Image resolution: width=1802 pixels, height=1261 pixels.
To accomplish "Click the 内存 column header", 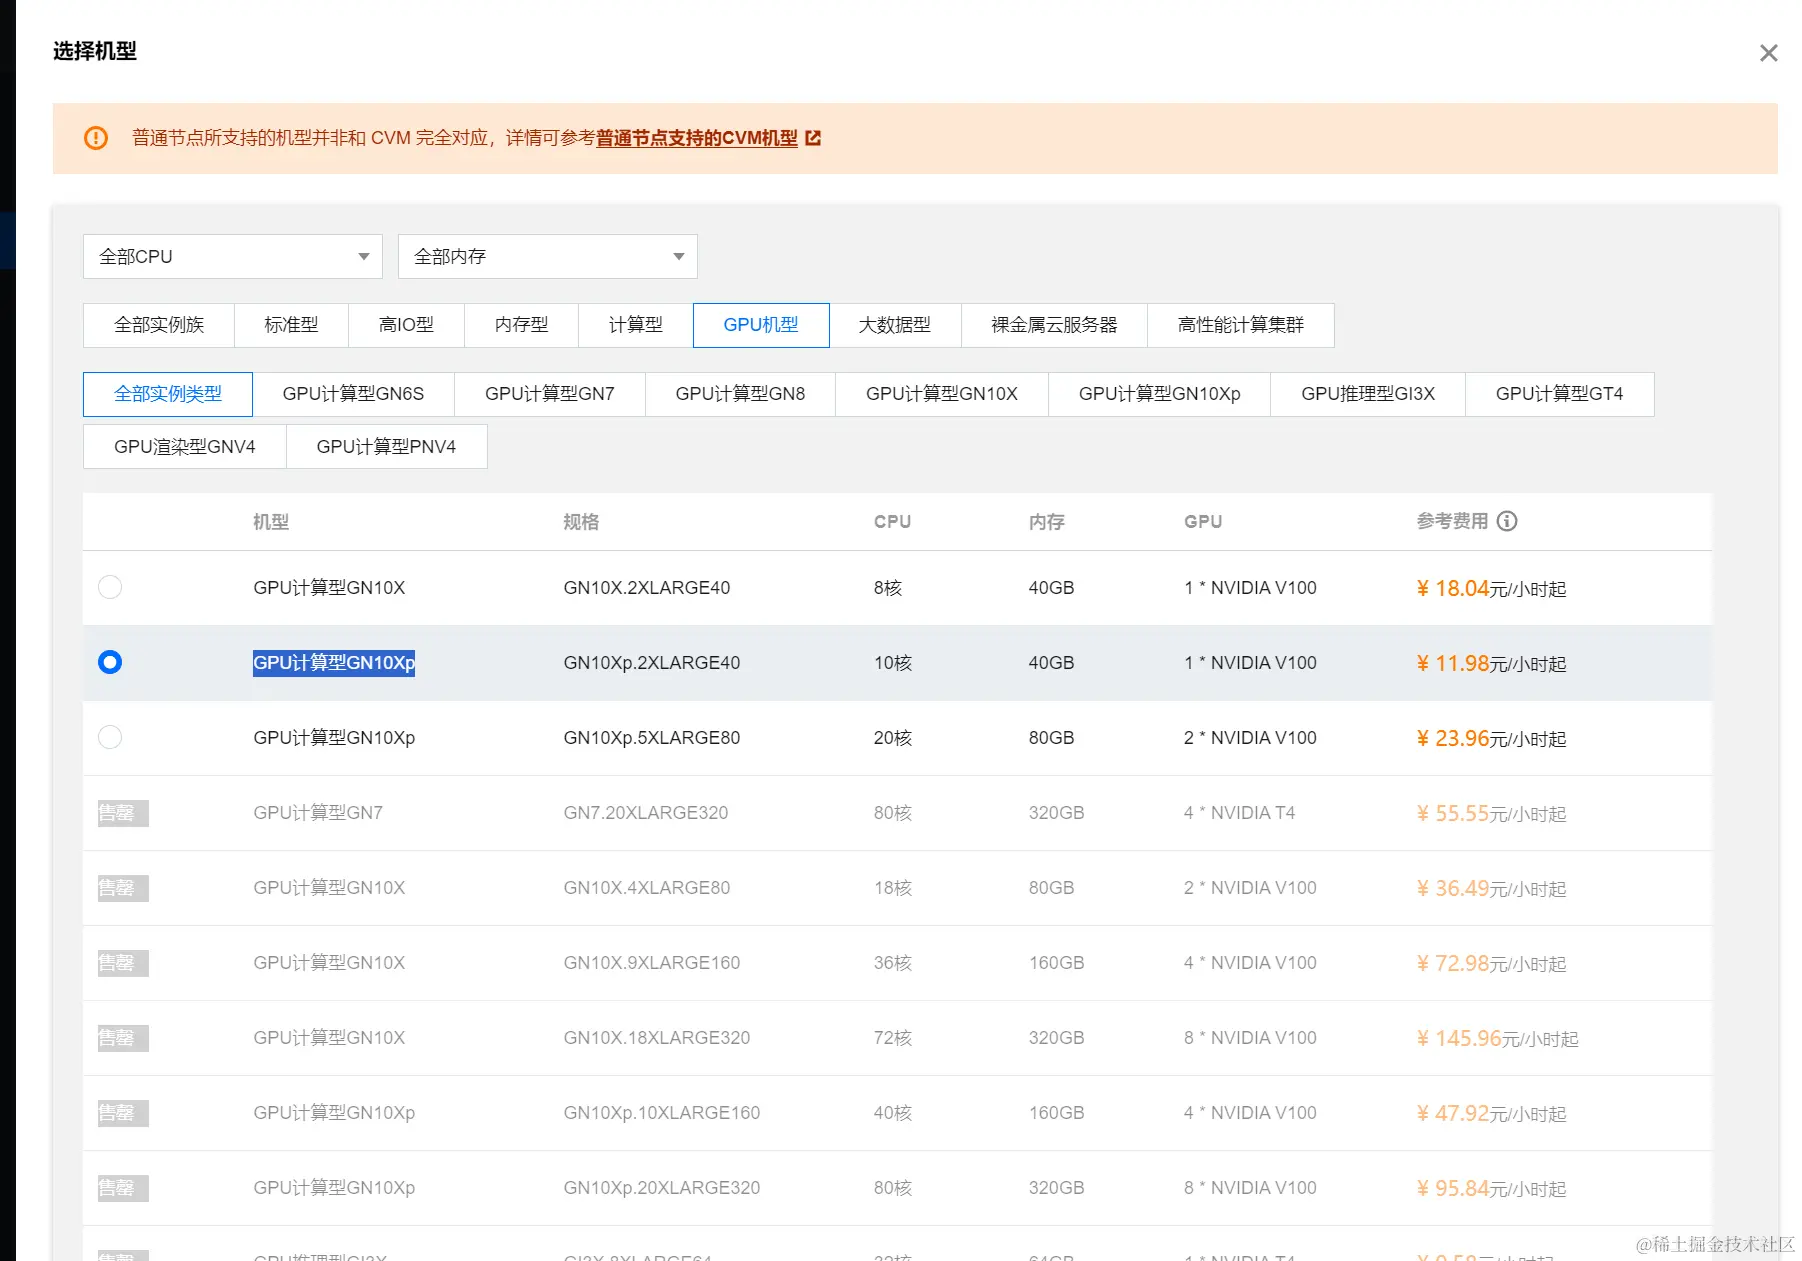I will (x=1047, y=522).
